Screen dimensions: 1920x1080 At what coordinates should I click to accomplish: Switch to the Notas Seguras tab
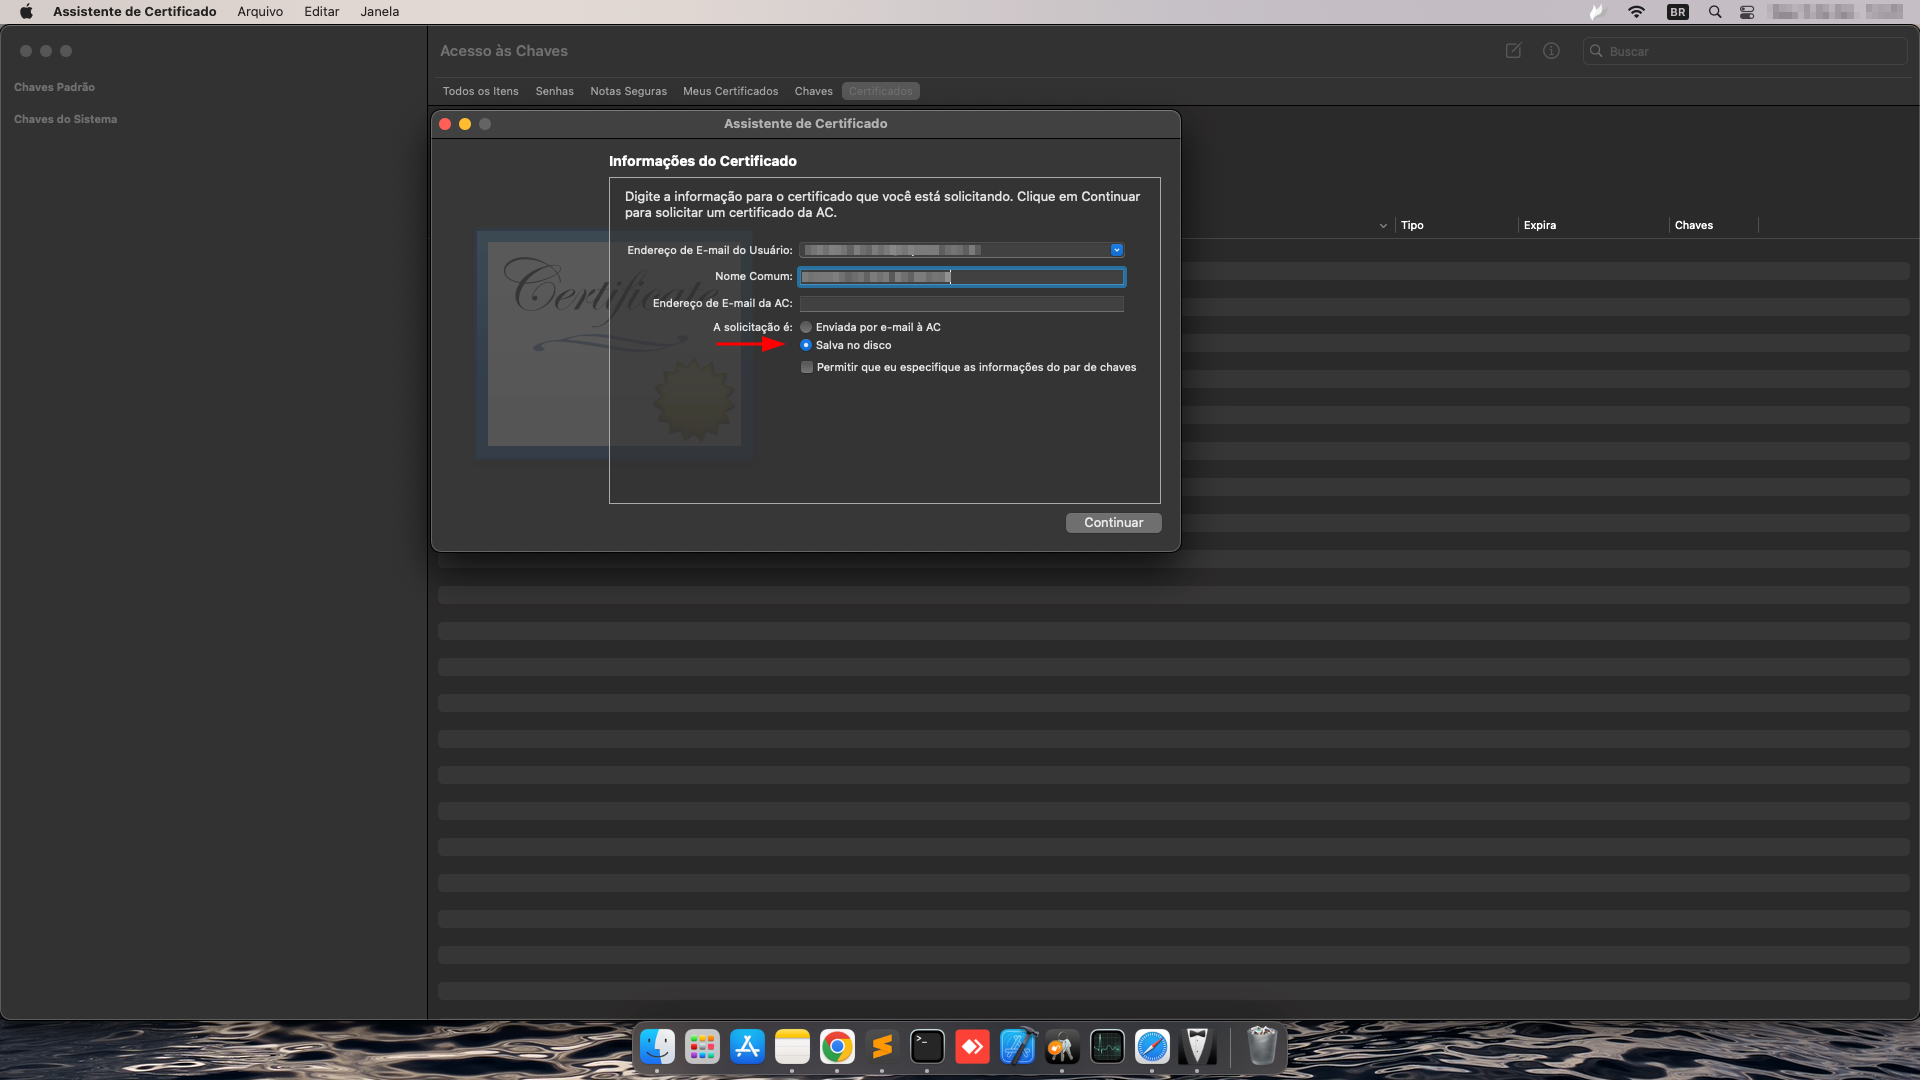click(628, 91)
